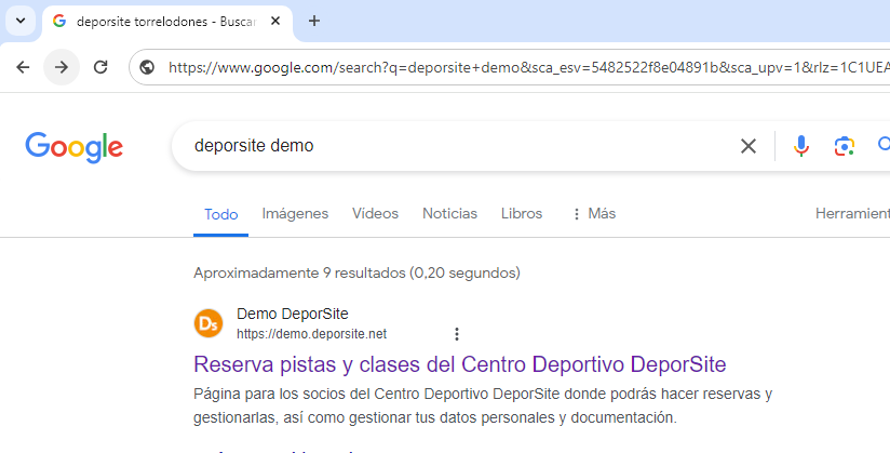Switch to the 'Noticias' tab

(x=449, y=214)
